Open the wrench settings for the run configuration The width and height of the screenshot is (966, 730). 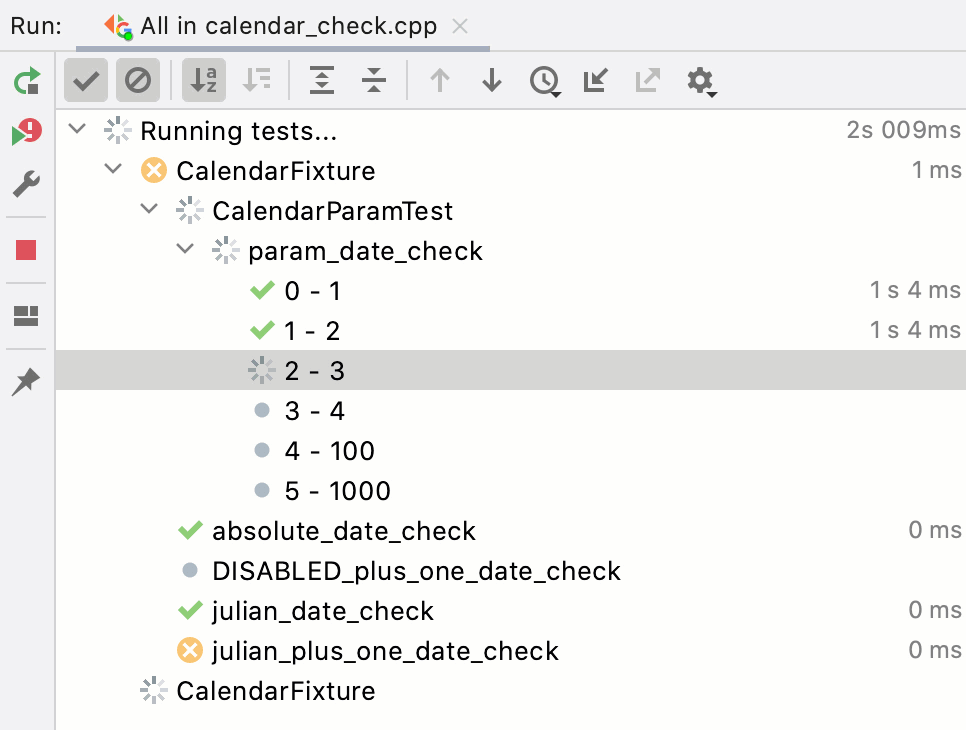tap(26, 184)
